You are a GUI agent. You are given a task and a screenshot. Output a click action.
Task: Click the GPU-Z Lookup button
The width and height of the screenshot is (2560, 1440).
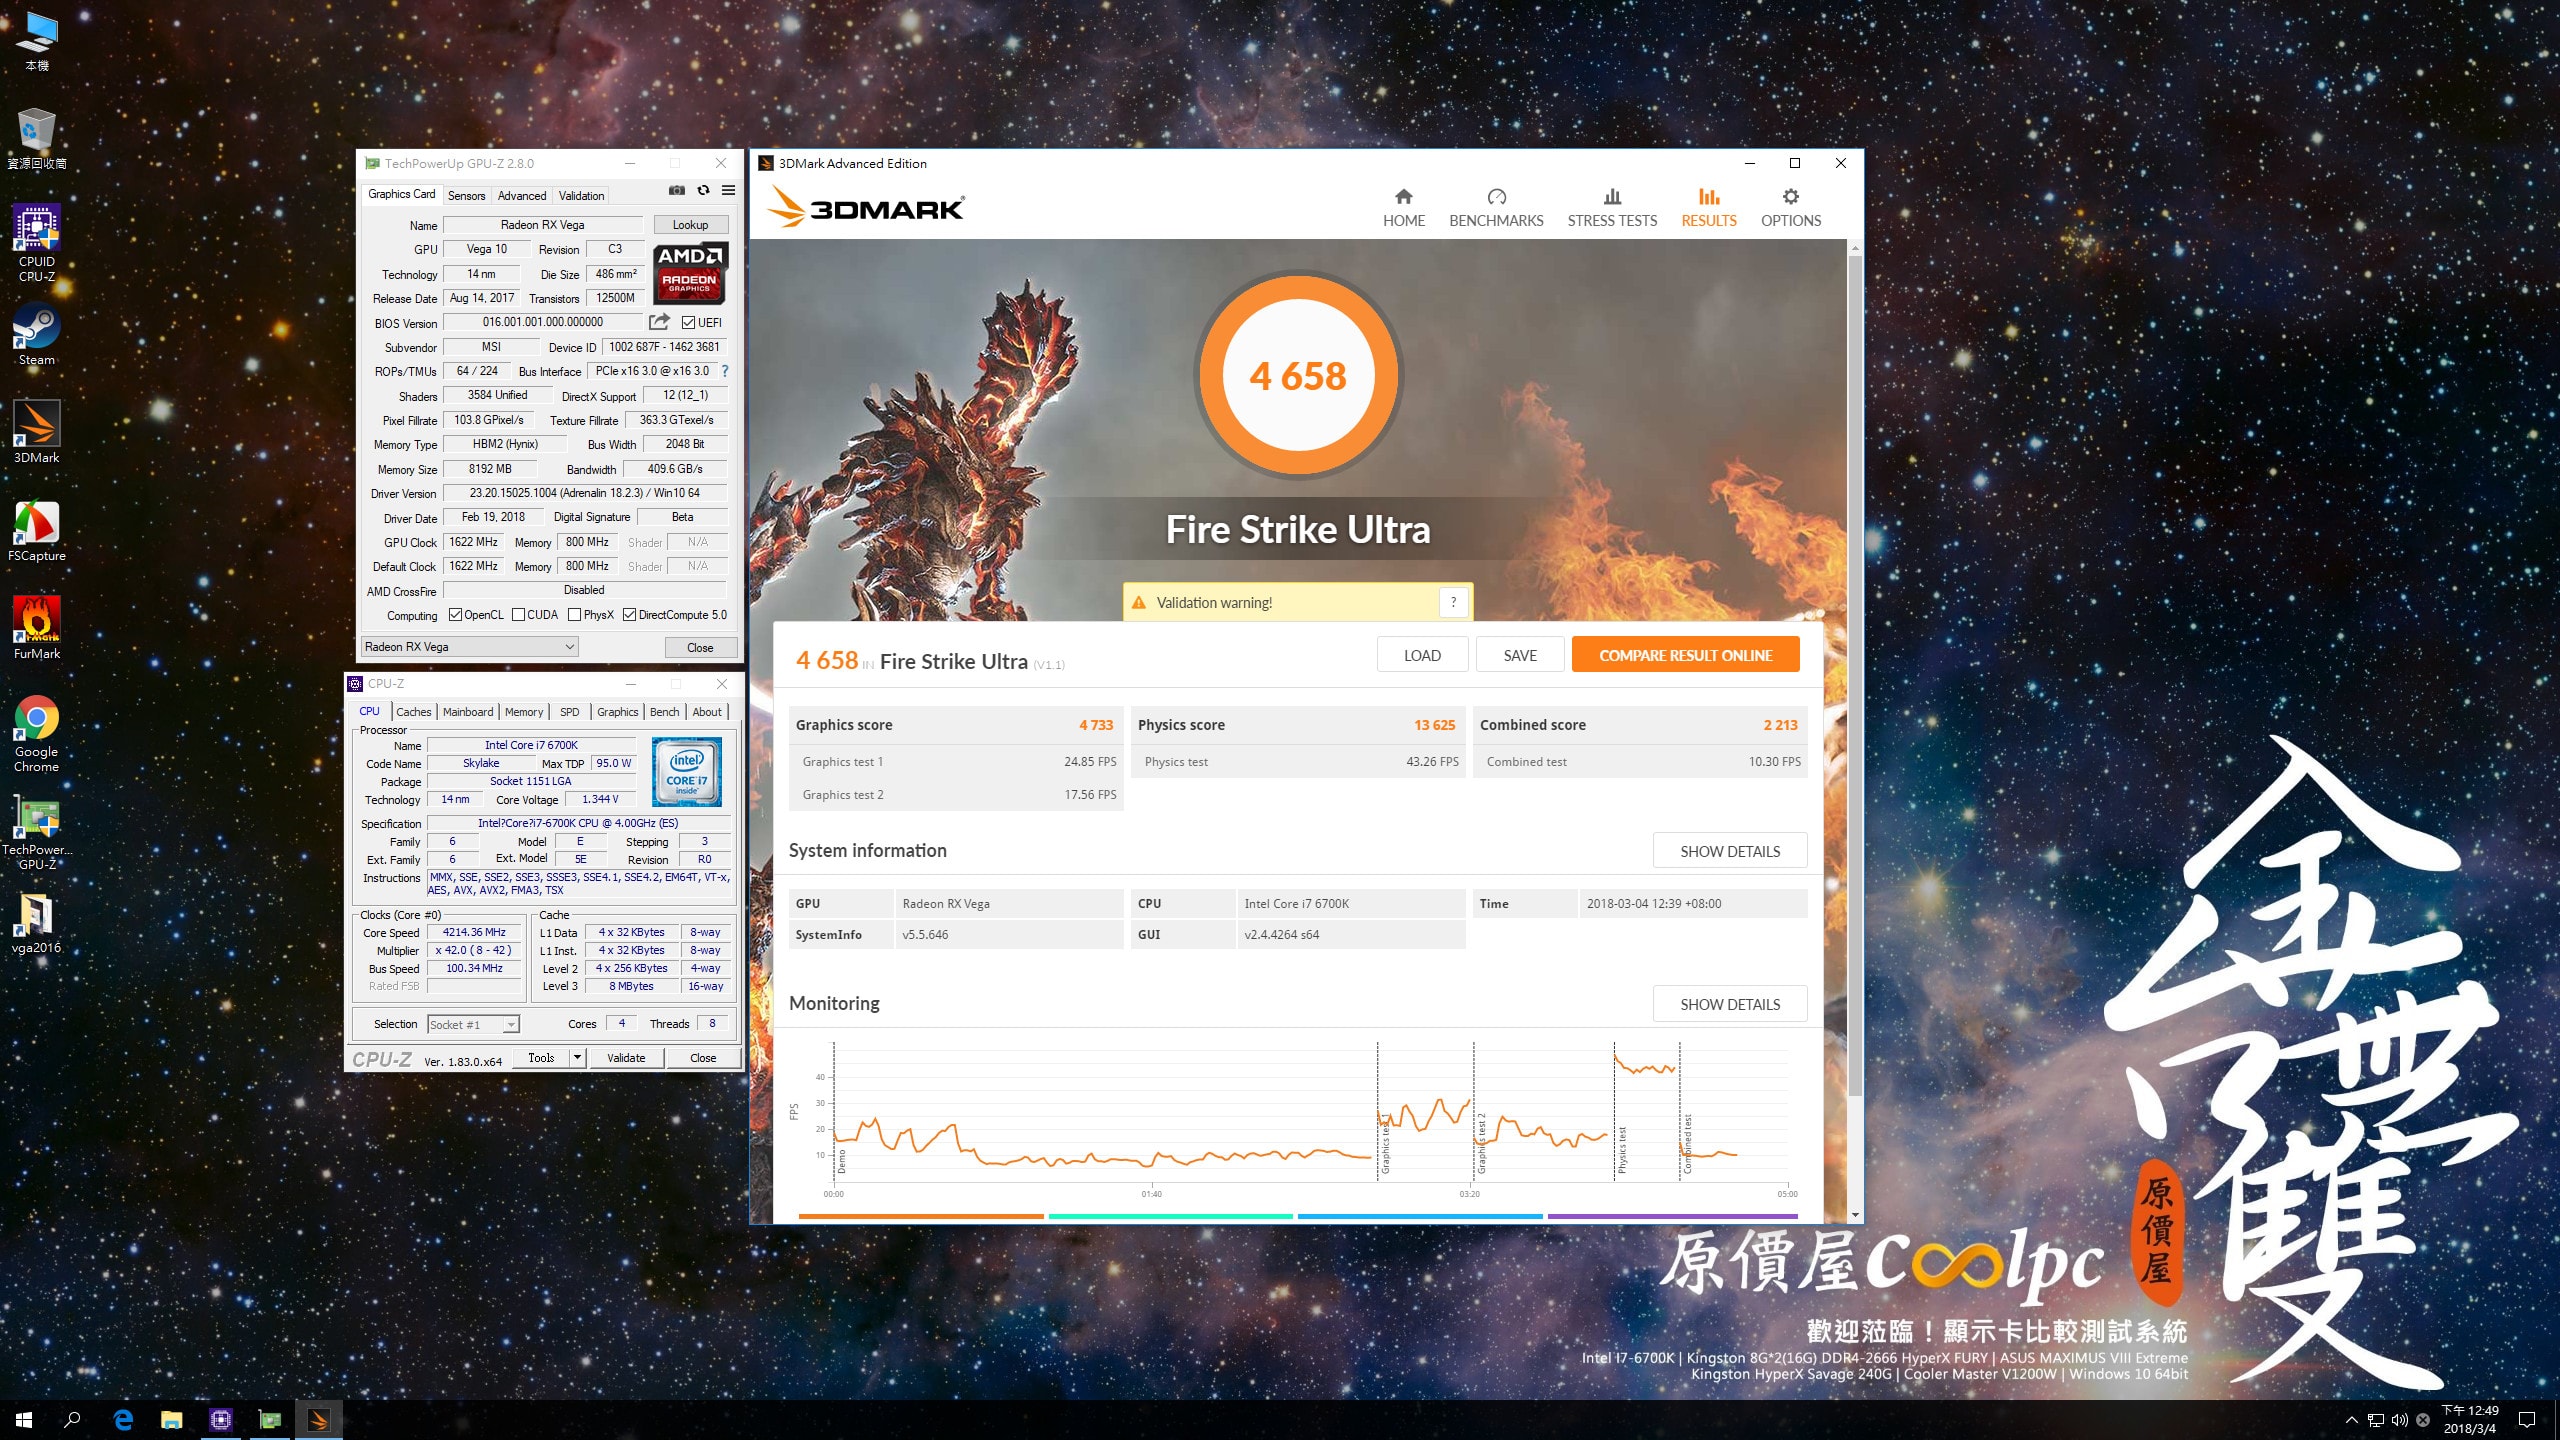[x=690, y=225]
